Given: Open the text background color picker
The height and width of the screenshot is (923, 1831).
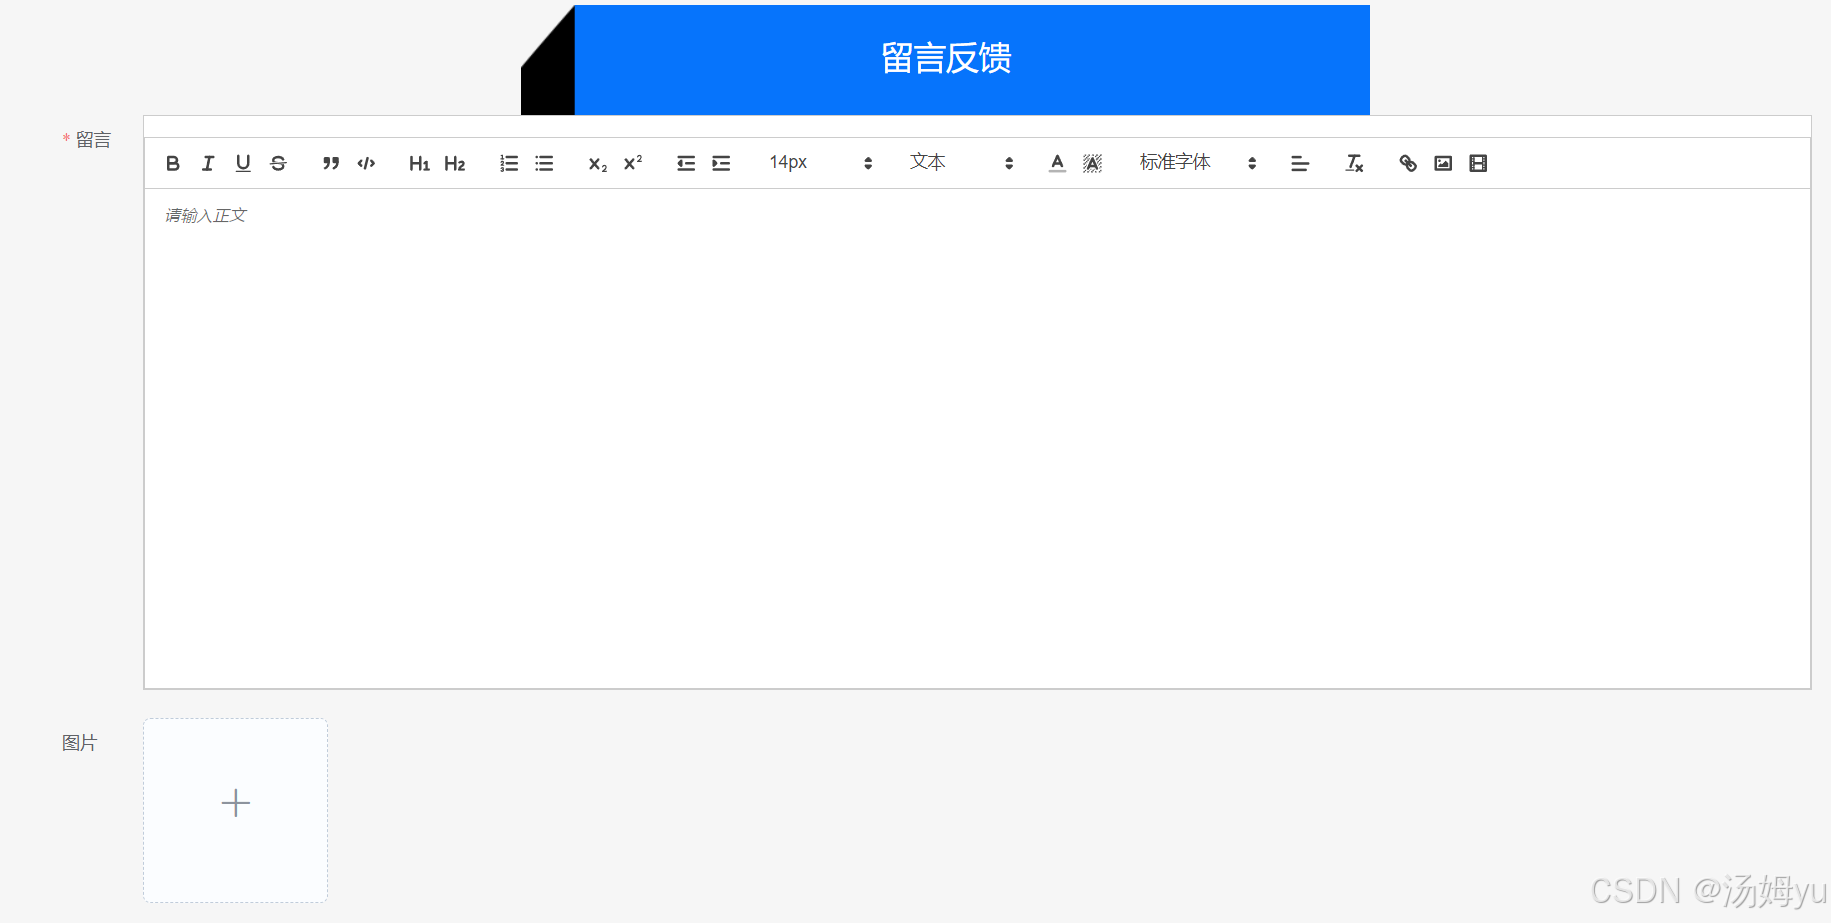Looking at the screenshot, I should tap(1092, 163).
